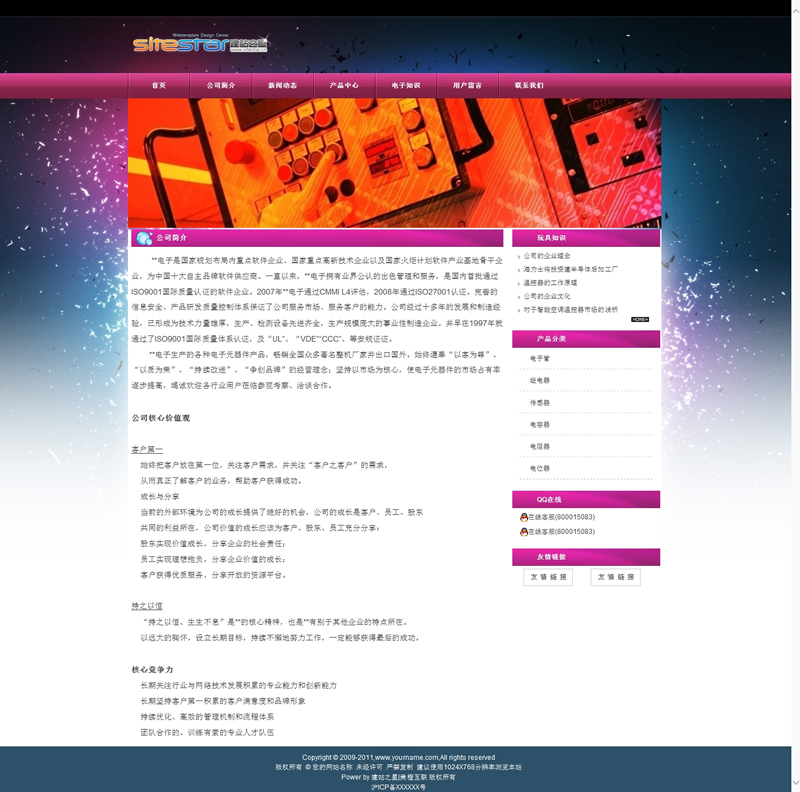Image resolution: width=800 pixels, height=792 pixels.
Task: Click the SiteStar logo in the header
Action: 200,43
